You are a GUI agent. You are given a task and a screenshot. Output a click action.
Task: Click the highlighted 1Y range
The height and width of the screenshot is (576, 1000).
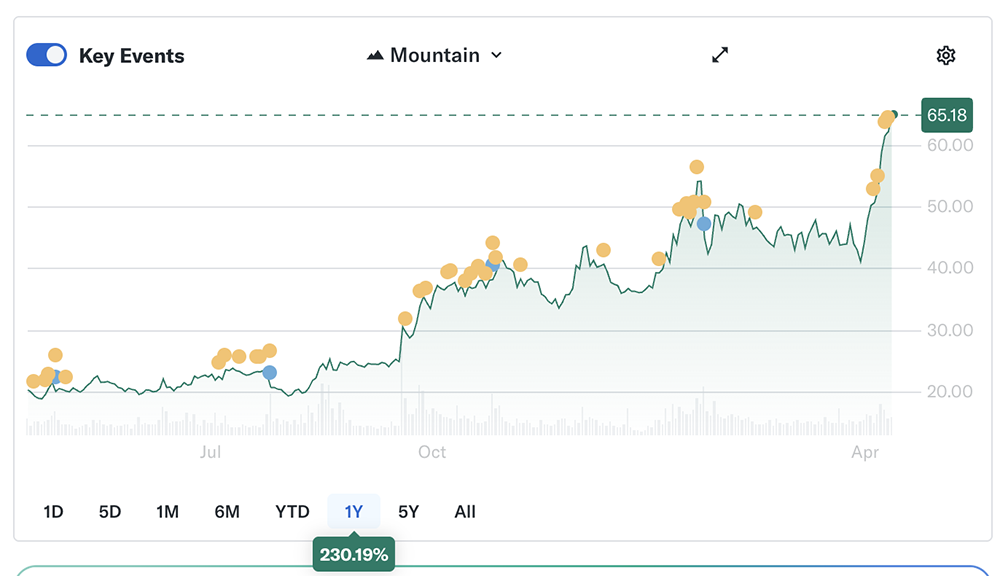[x=354, y=511]
